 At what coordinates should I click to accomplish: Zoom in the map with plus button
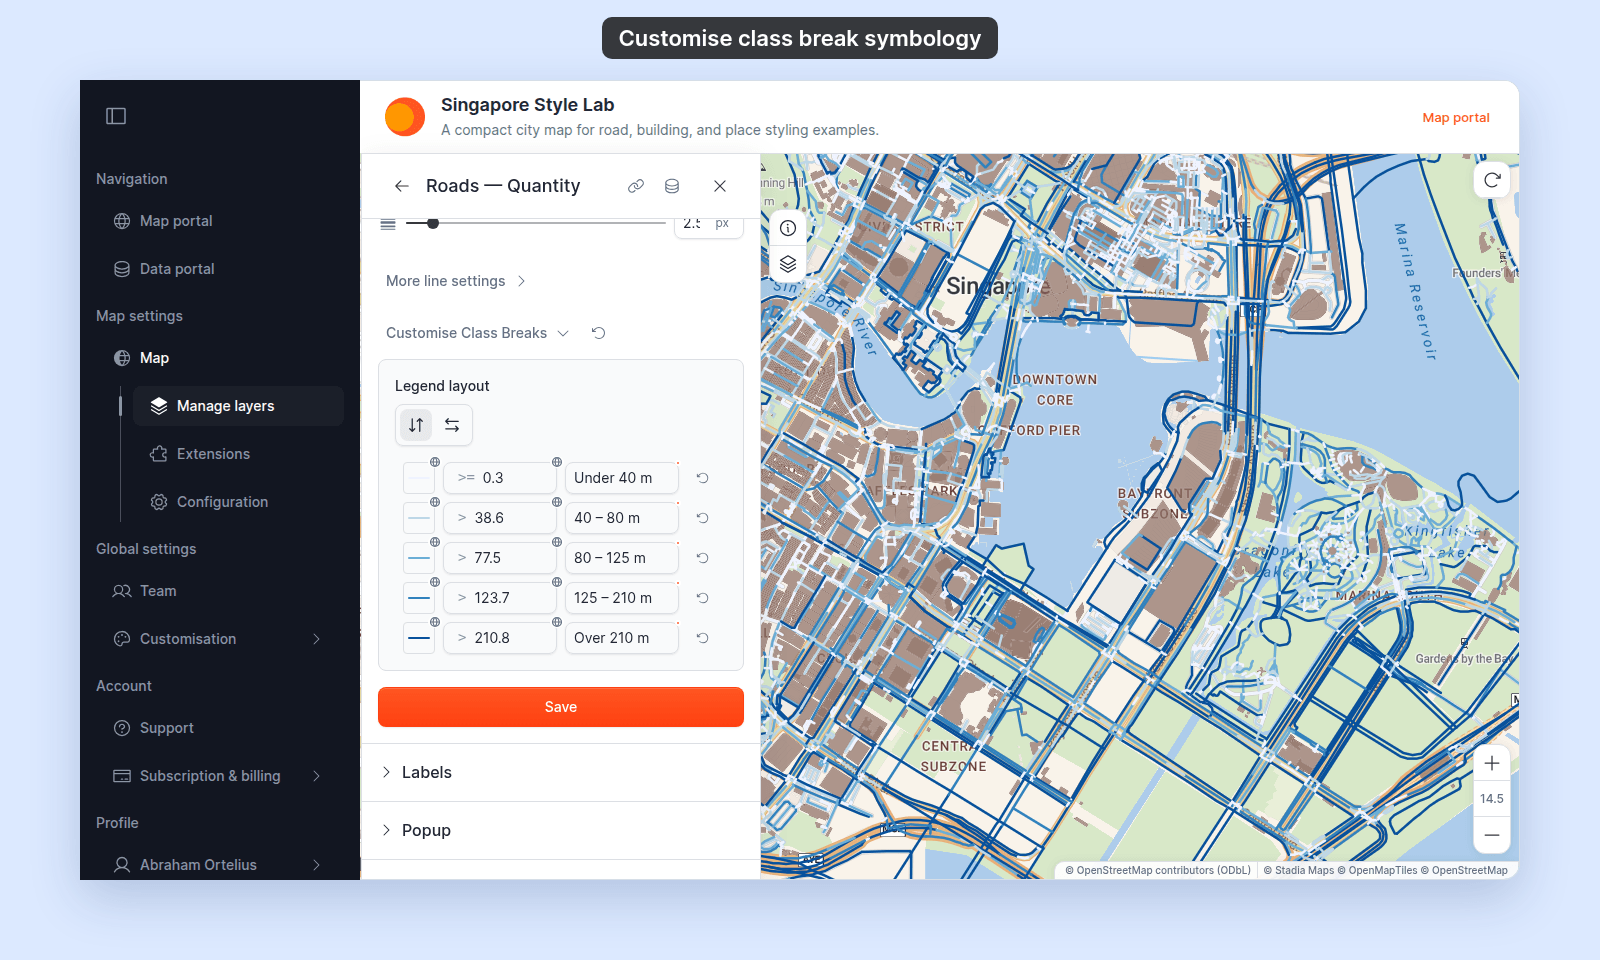tap(1492, 764)
